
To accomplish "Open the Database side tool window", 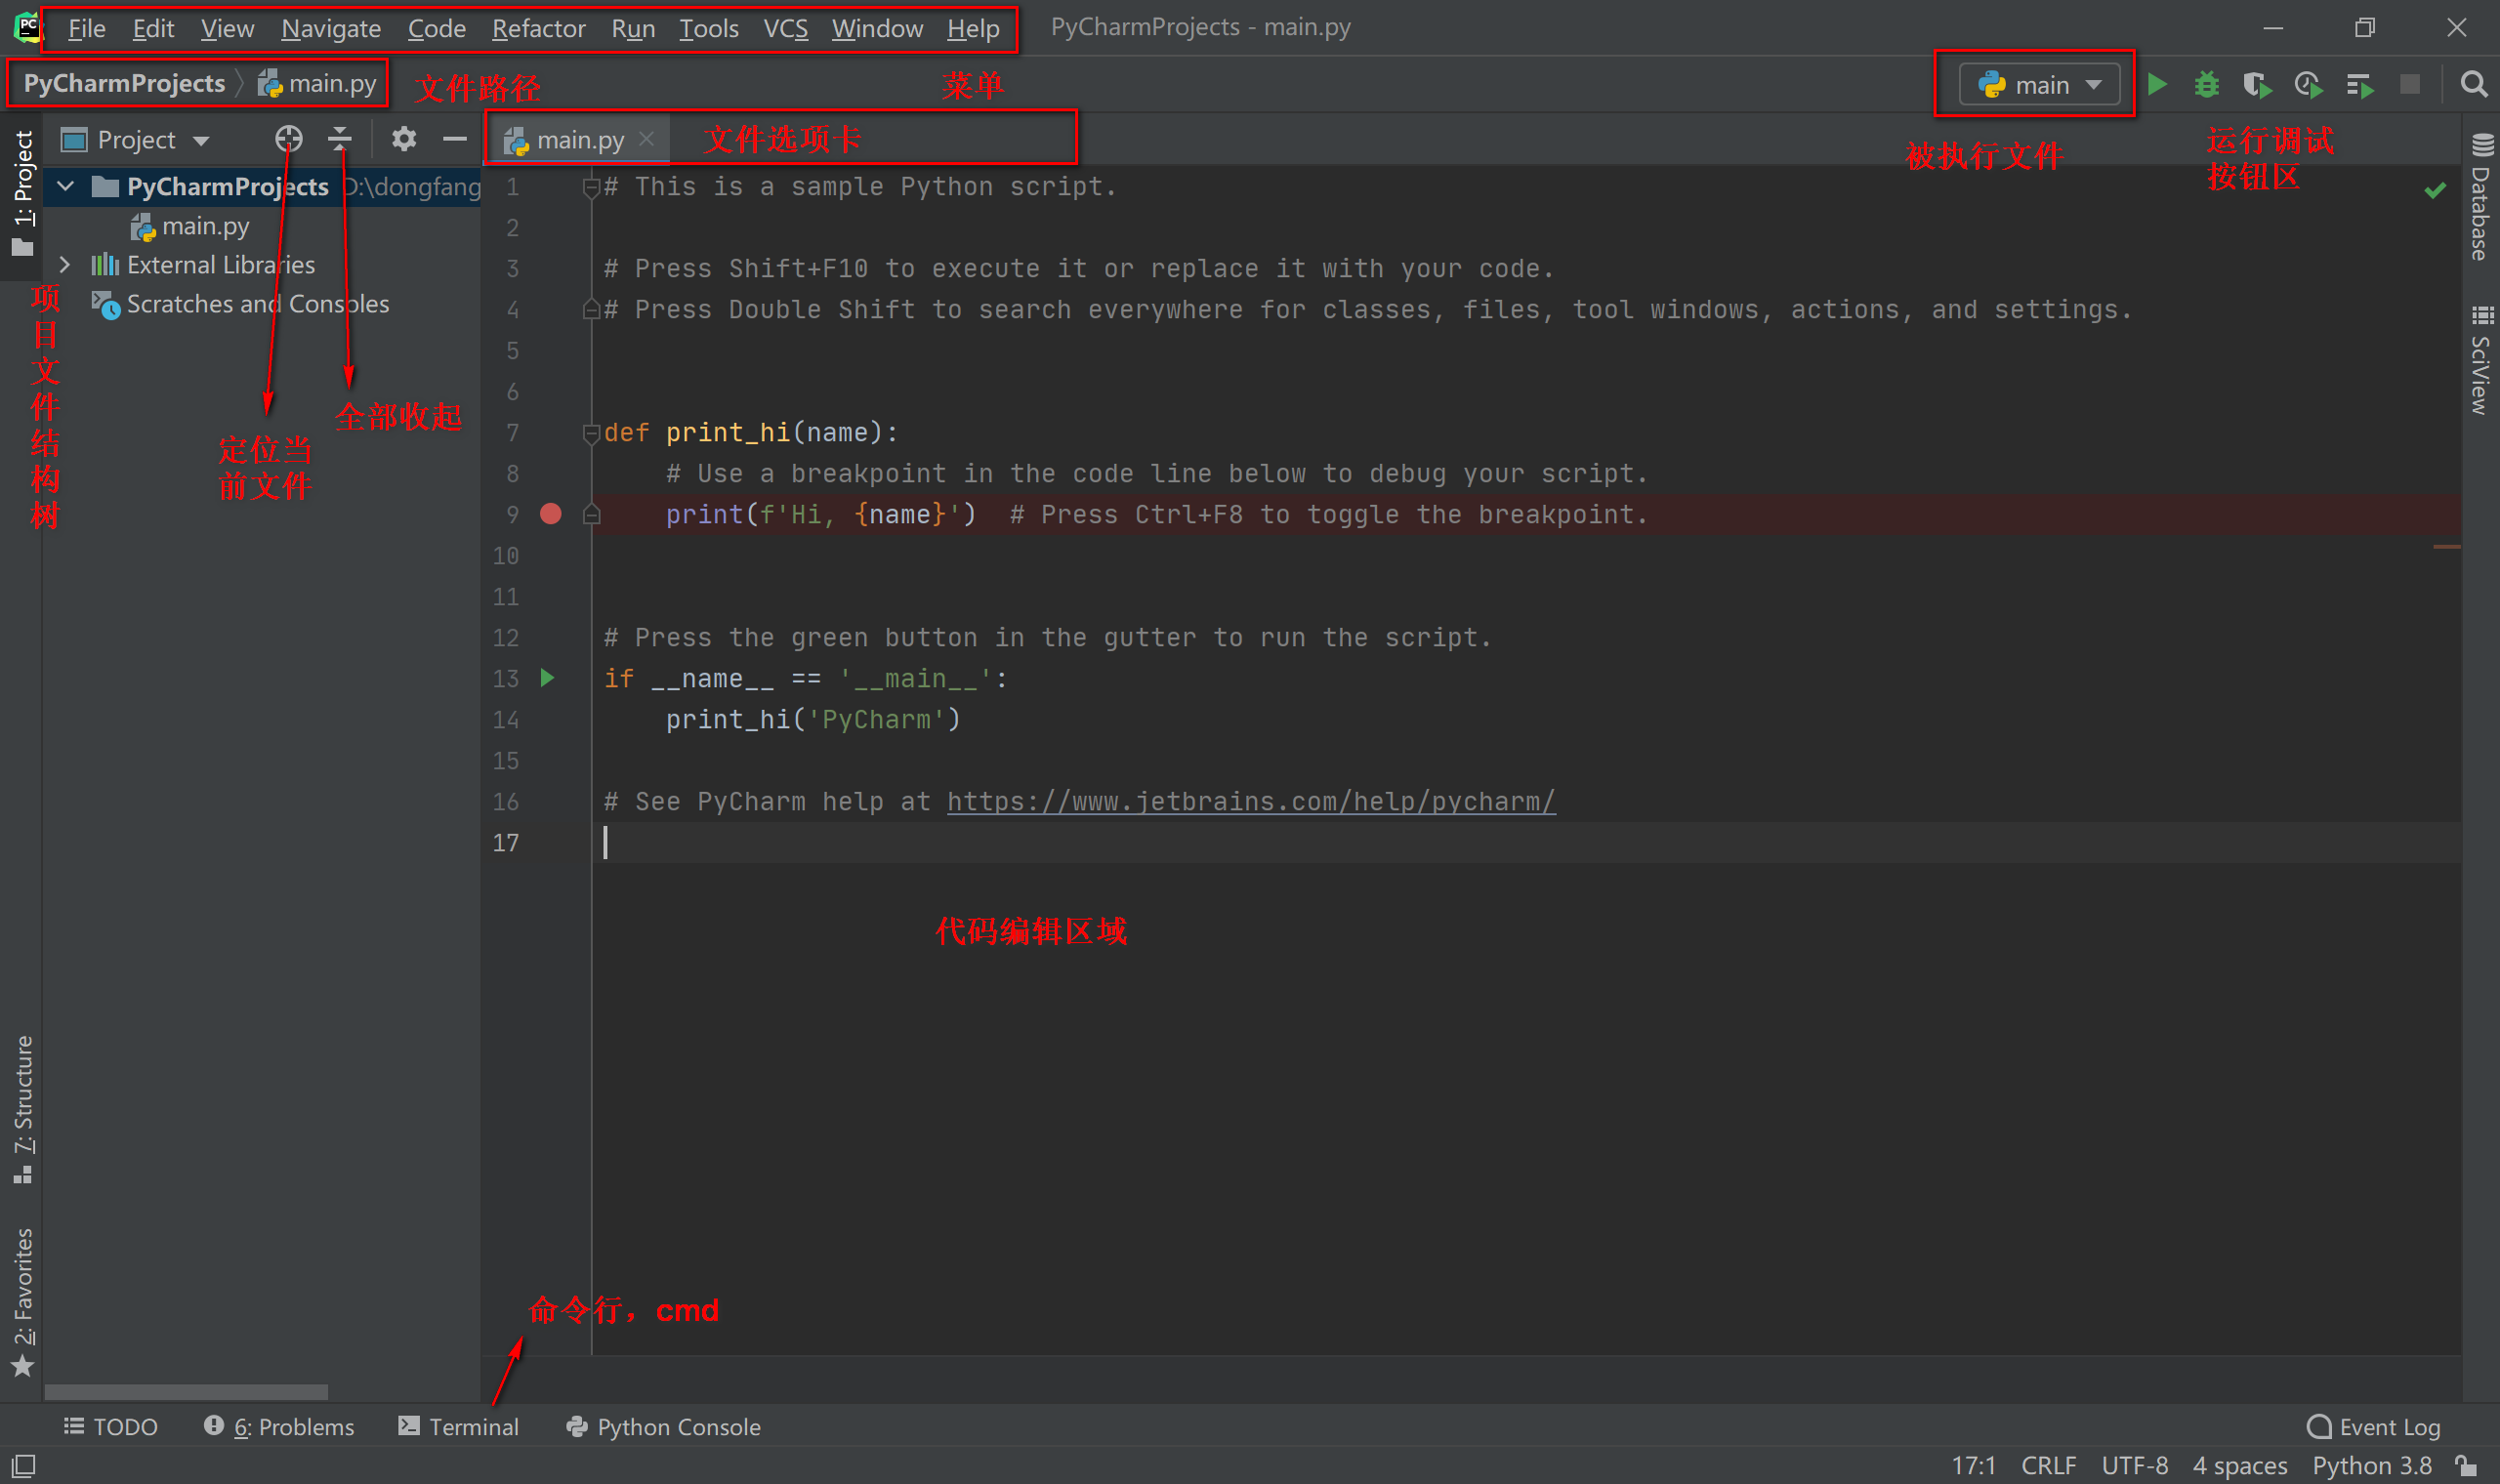I will (2481, 196).
